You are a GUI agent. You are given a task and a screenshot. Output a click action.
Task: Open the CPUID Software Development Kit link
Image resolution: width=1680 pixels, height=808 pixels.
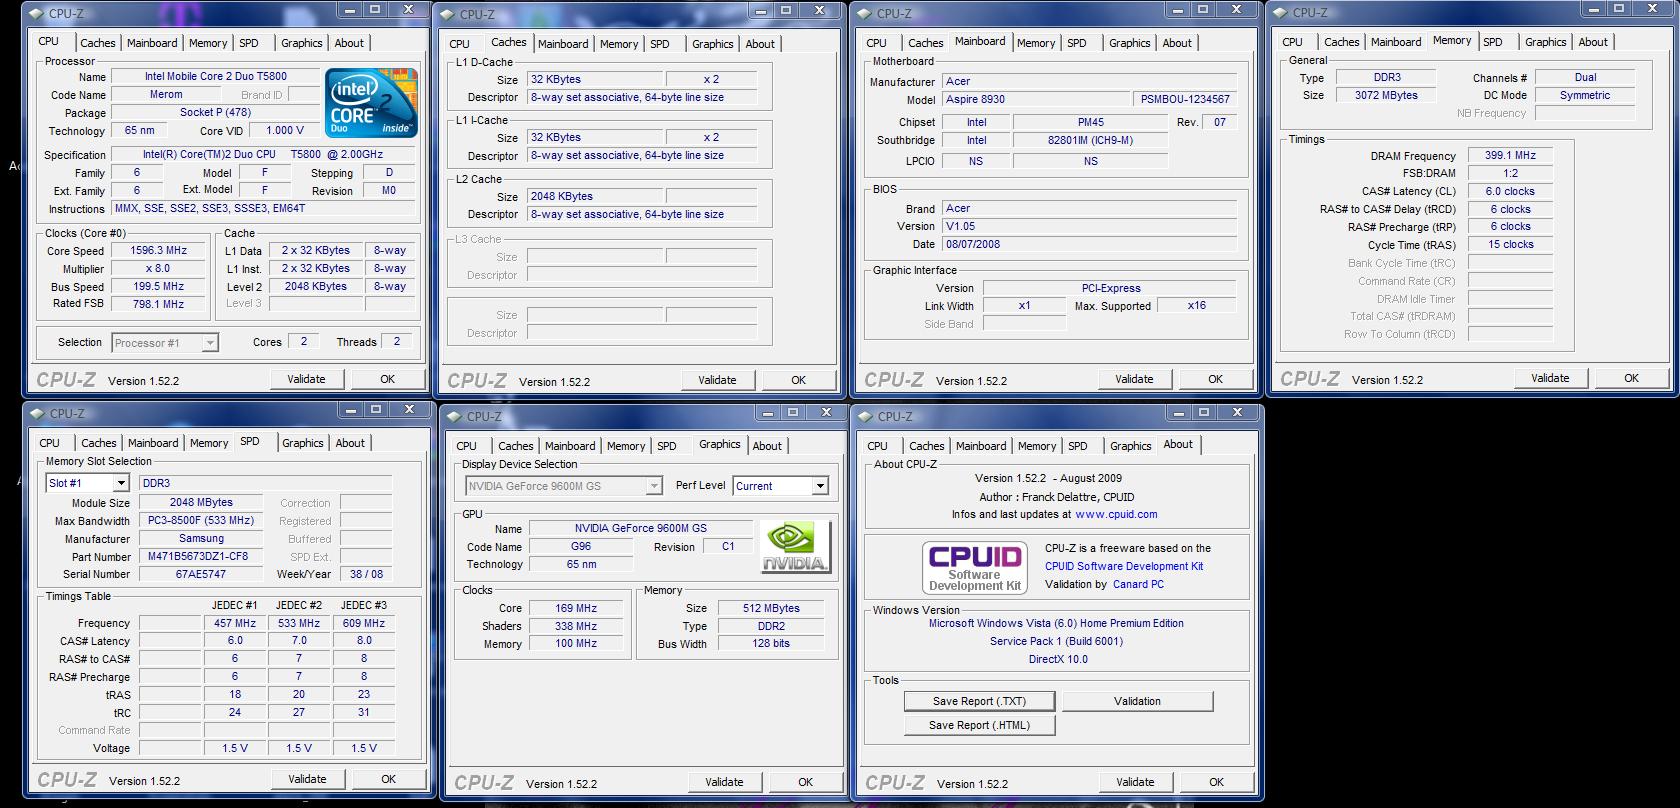coord(1124,566)
